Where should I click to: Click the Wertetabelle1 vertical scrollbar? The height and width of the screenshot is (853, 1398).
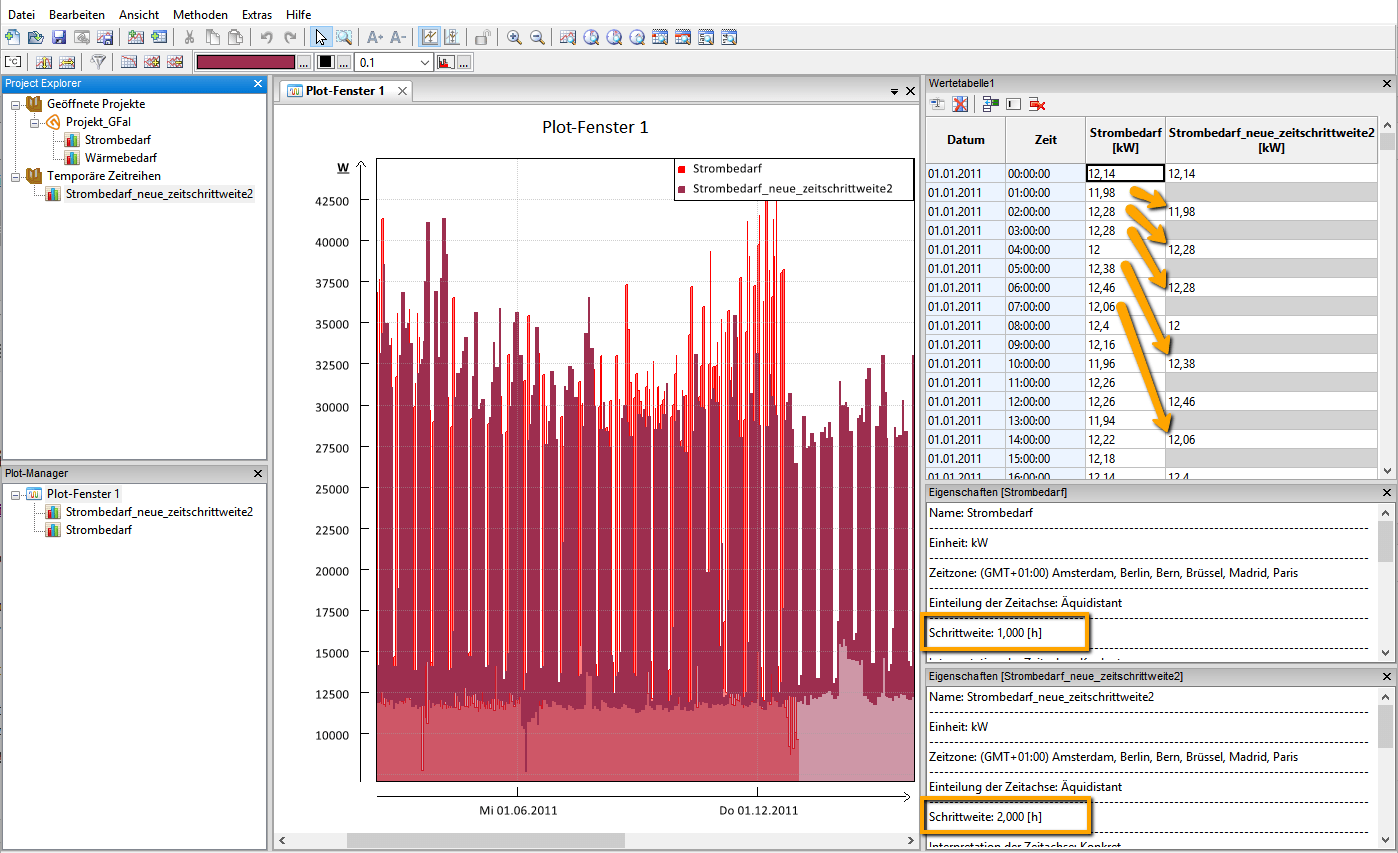click(x=1387, y=297)
